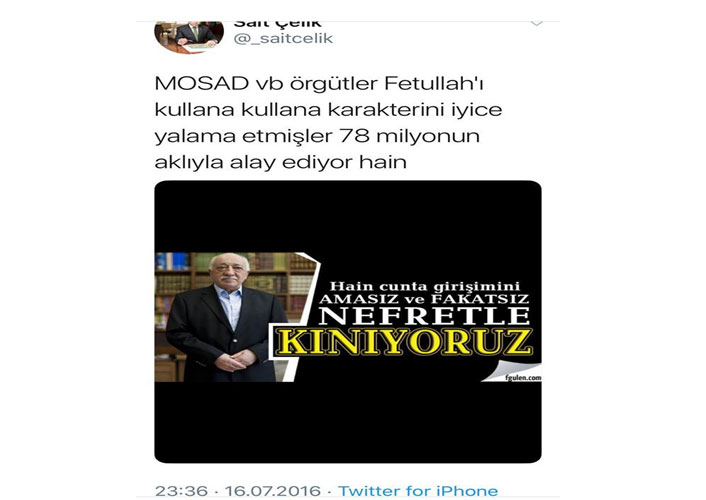Click the yellow KINIYORUZ headline text
The width and height of the screenshot is (706, 500).
pos(403,342)
